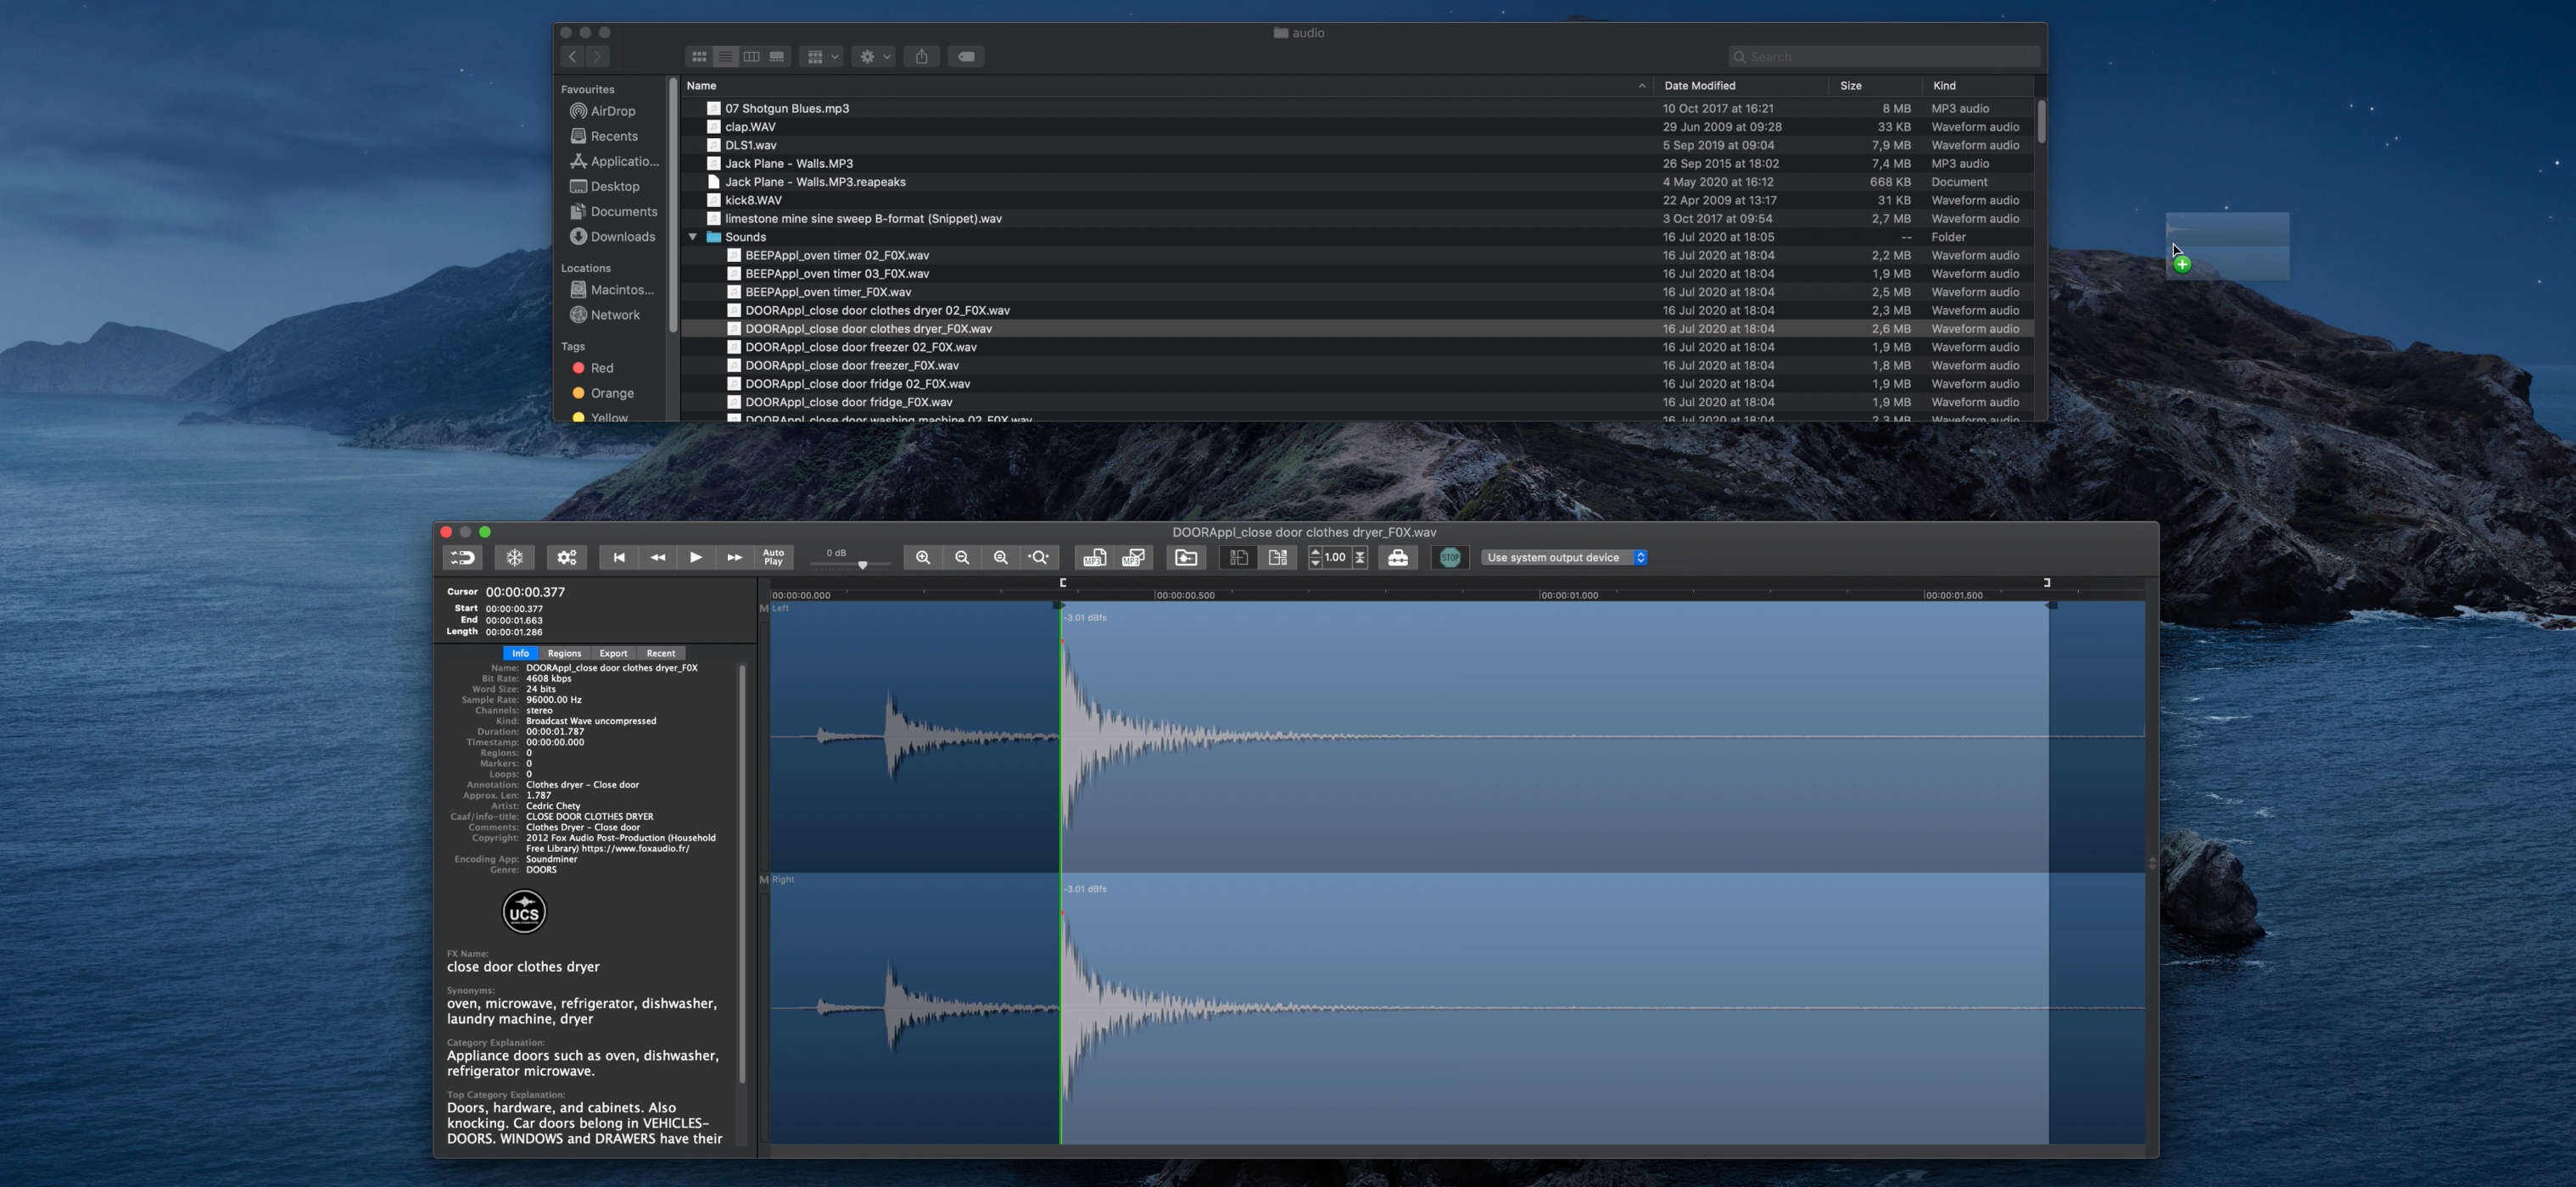Click the export tab in info panel

(612, 652)
